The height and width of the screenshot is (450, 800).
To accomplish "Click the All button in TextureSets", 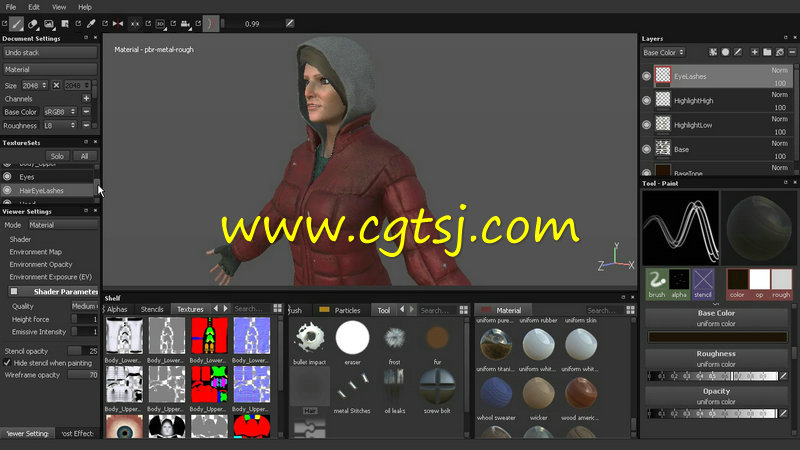I will (84, 156).
